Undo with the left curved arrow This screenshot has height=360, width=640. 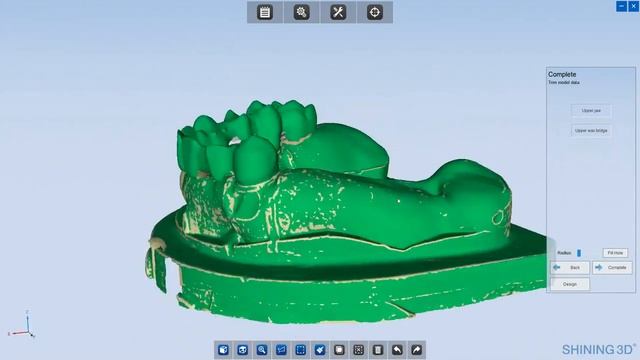coord(397,350)
